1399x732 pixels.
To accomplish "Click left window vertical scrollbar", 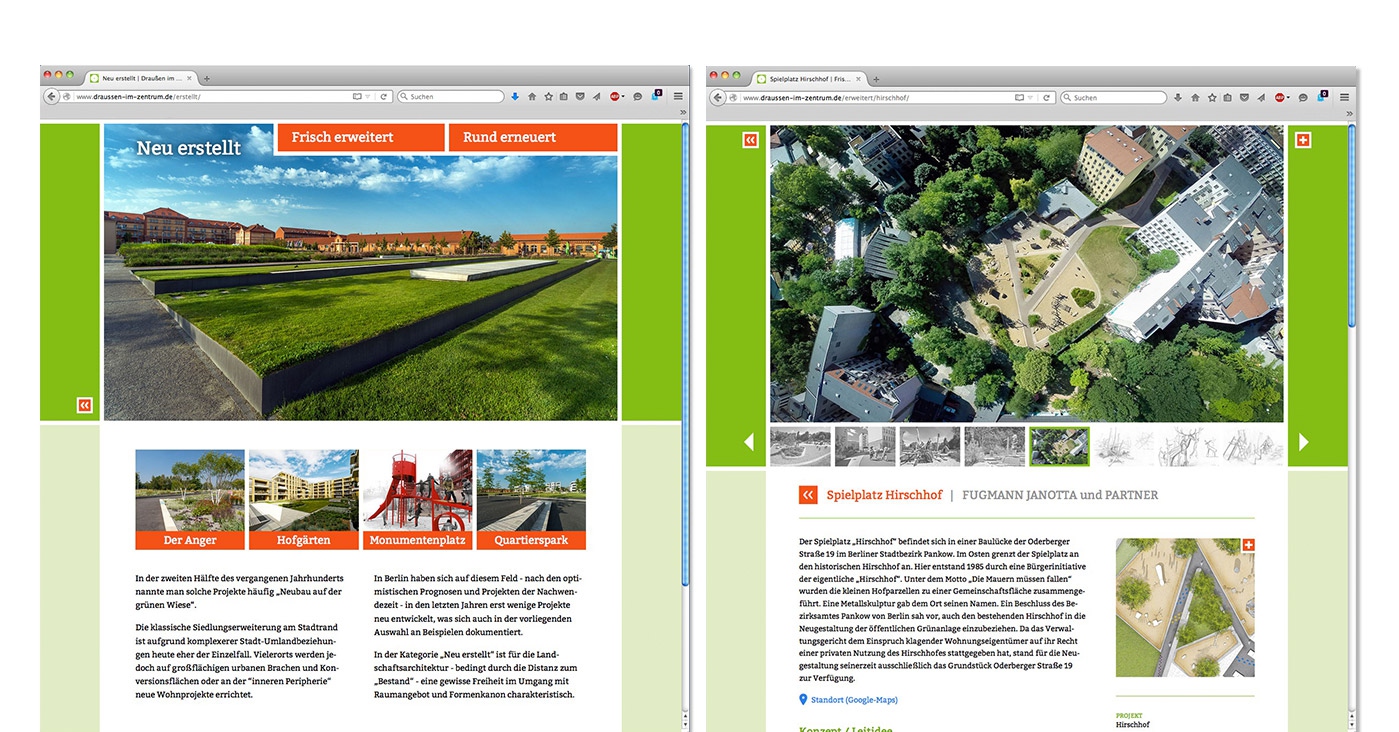I will point(685,353).
